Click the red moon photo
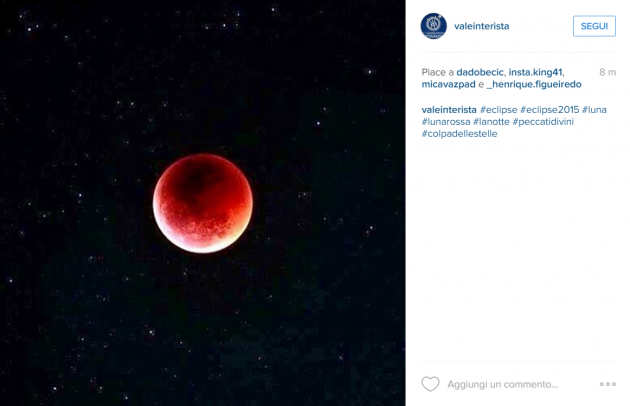 [x=202, y=203]
